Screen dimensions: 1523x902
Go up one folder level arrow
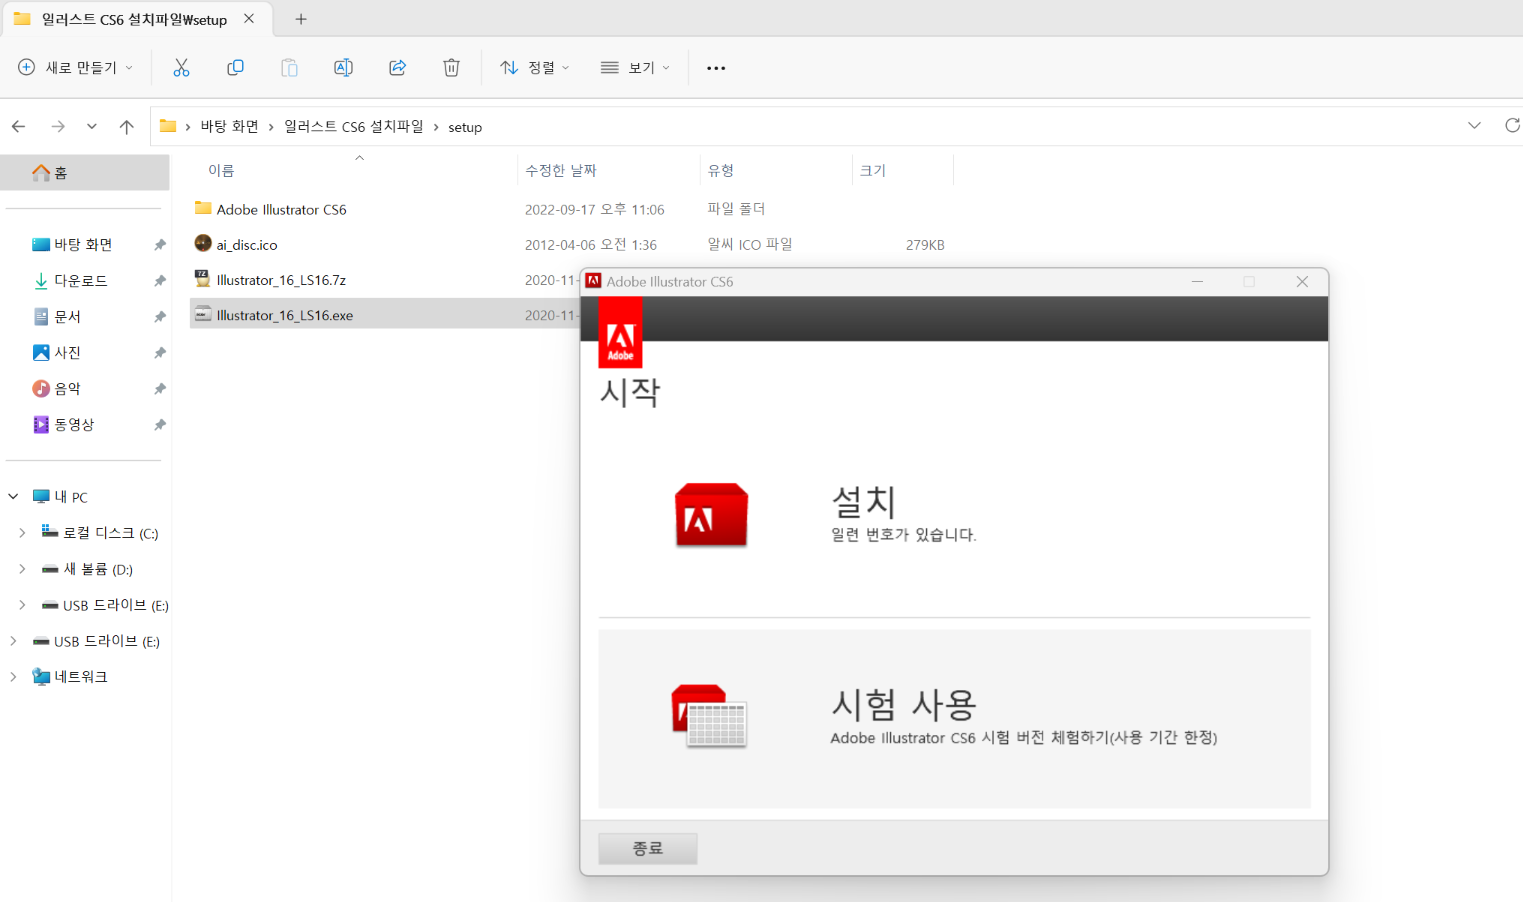pos(126,127)
